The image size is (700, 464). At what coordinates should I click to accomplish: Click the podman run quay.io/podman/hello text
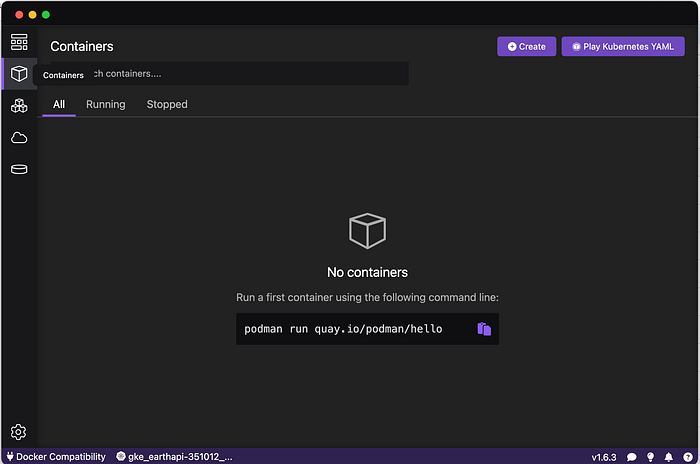[343, 329]
